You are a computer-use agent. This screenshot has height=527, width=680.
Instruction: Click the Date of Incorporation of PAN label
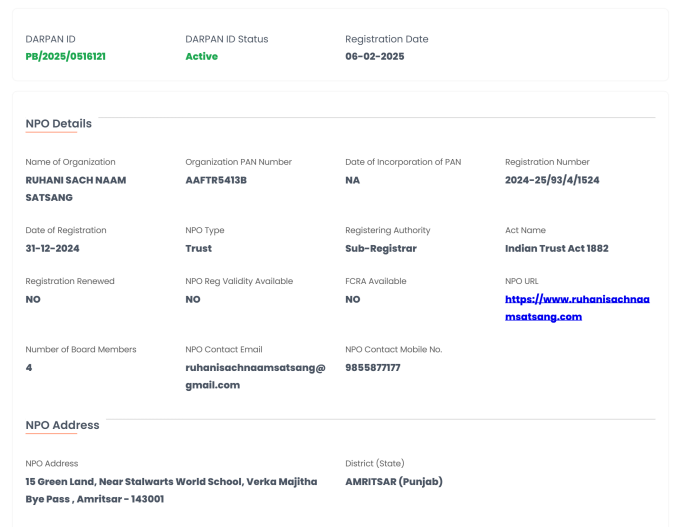(403, 162)
